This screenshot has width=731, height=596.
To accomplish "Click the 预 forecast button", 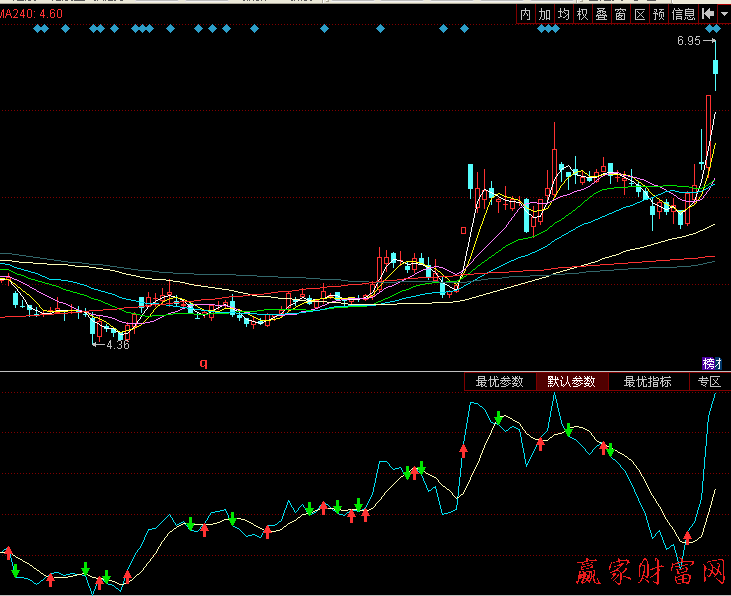I will [659, 14].
